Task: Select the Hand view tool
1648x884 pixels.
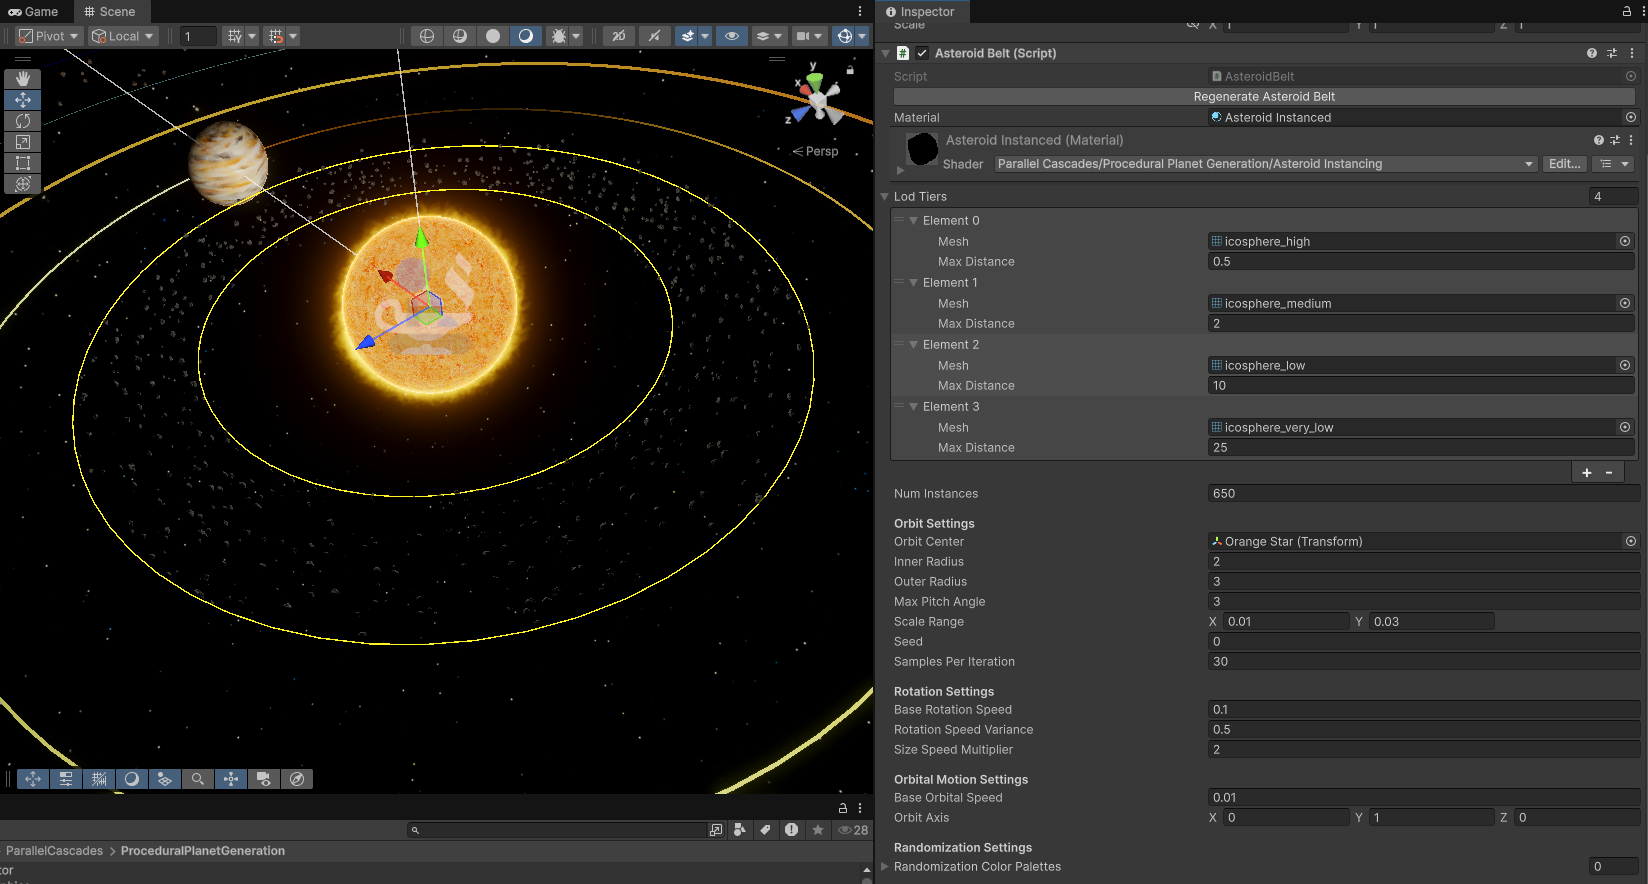Action: coord(23,78)
